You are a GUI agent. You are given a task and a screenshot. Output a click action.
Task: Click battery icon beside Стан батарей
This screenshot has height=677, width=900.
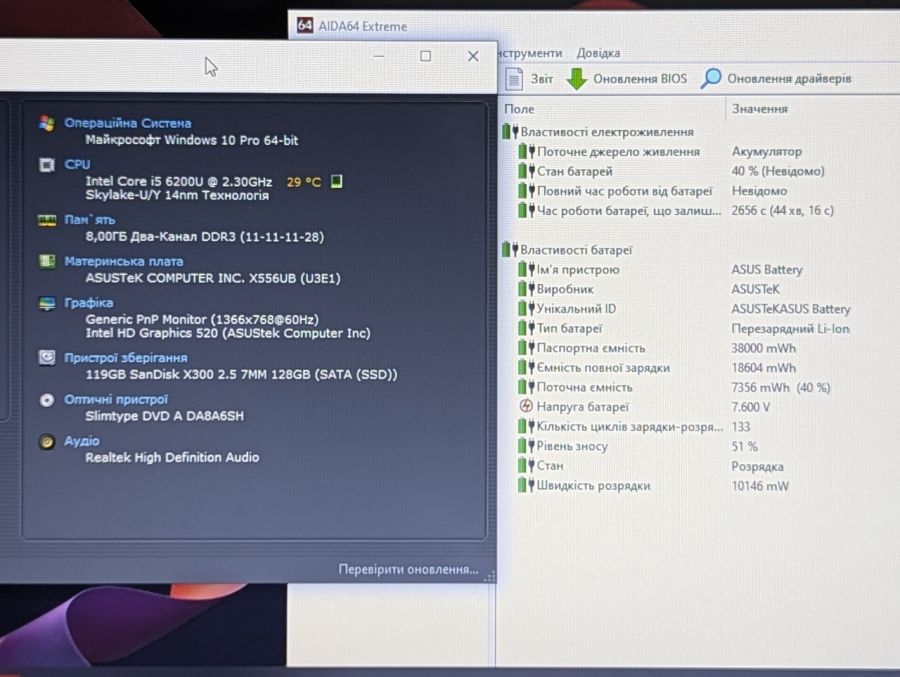click(526, 171)
